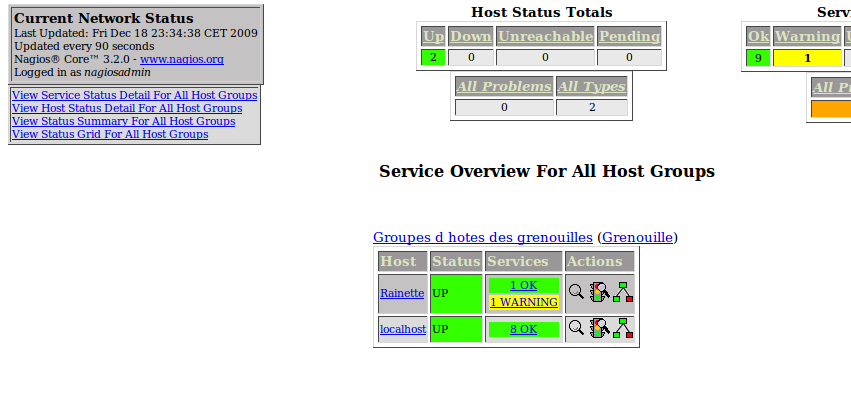
Task: Click the magnifying glass icon for localhost
Action: [576, 328]
